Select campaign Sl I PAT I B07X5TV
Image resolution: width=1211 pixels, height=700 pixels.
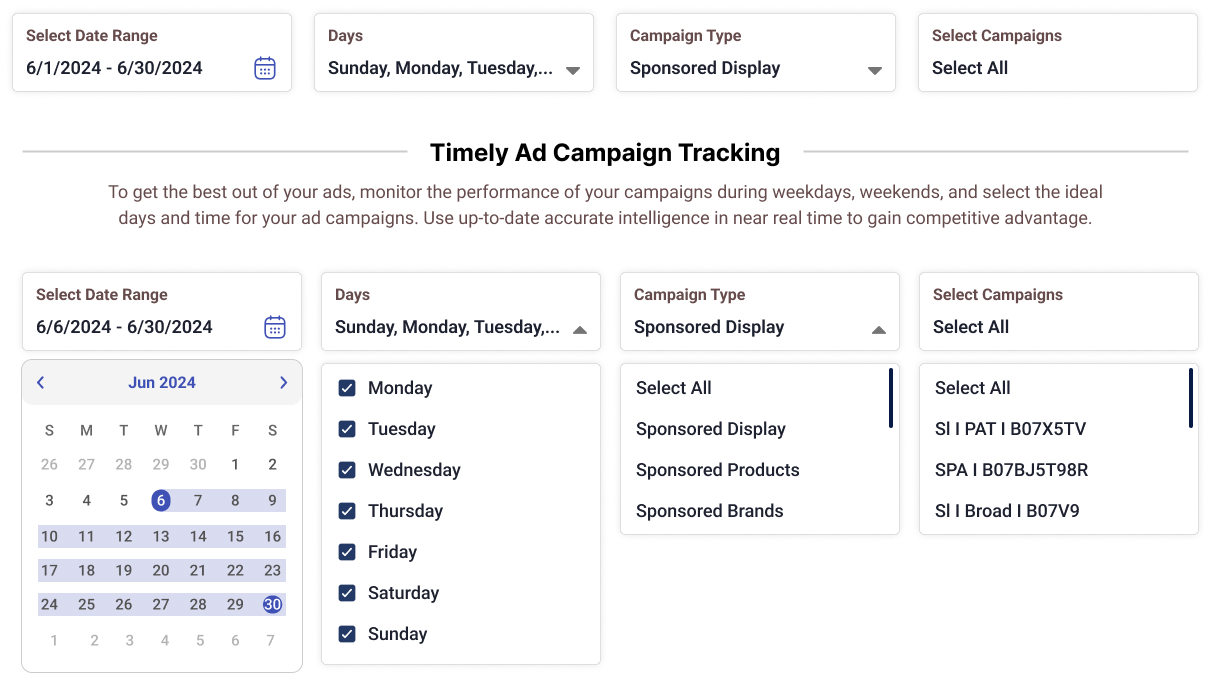point(1010,429)
